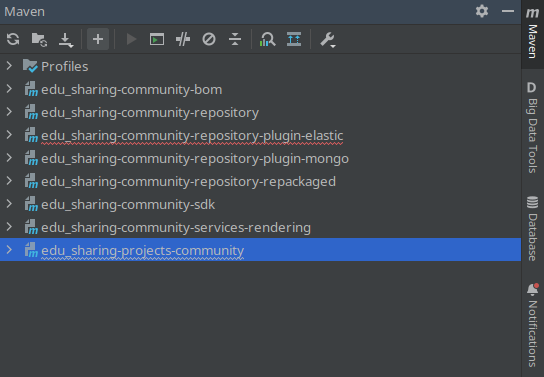Select edu_sharing-community-repository-plugin-mongo module
Viewport: 544px width, 377px height.
(260, 158)
